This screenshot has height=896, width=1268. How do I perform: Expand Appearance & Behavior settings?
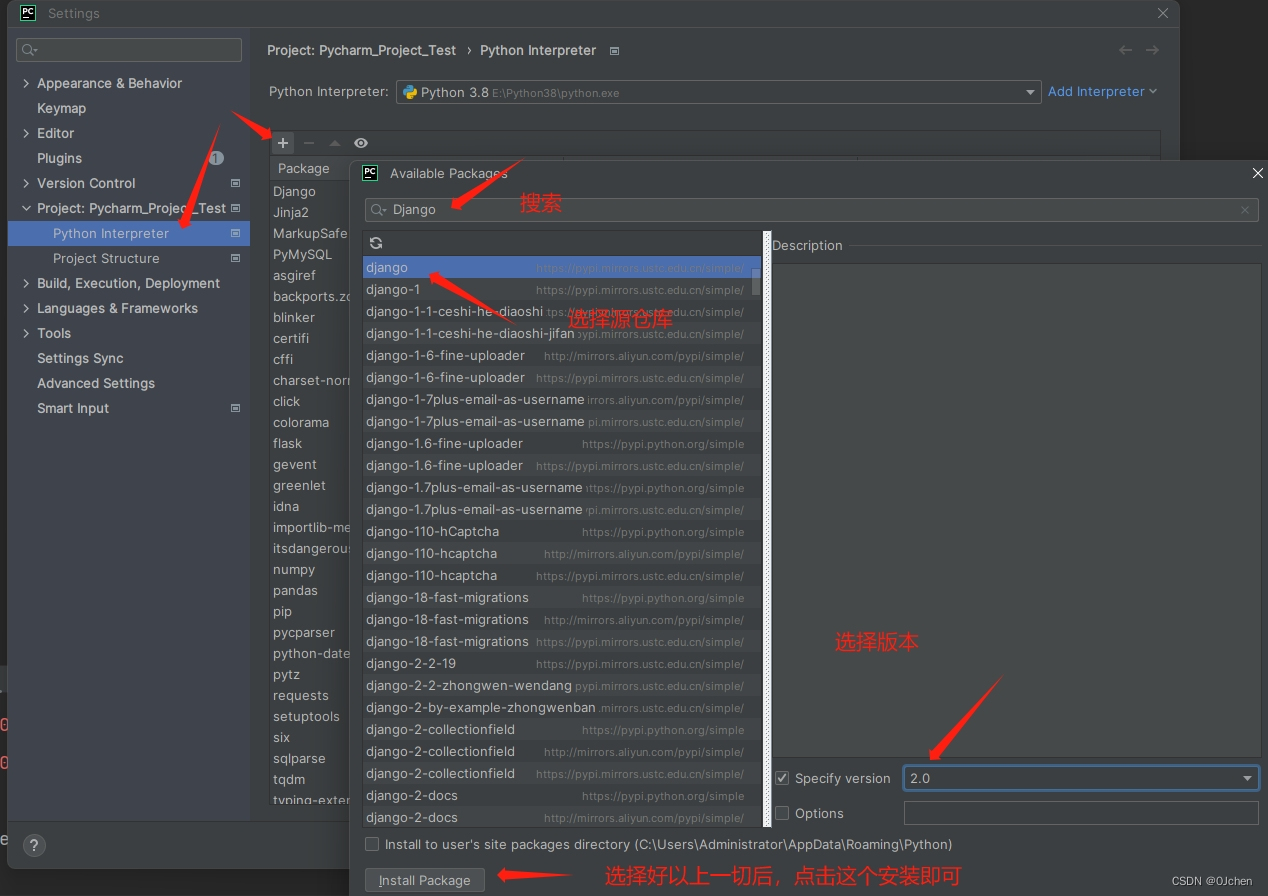click(26, 83)
